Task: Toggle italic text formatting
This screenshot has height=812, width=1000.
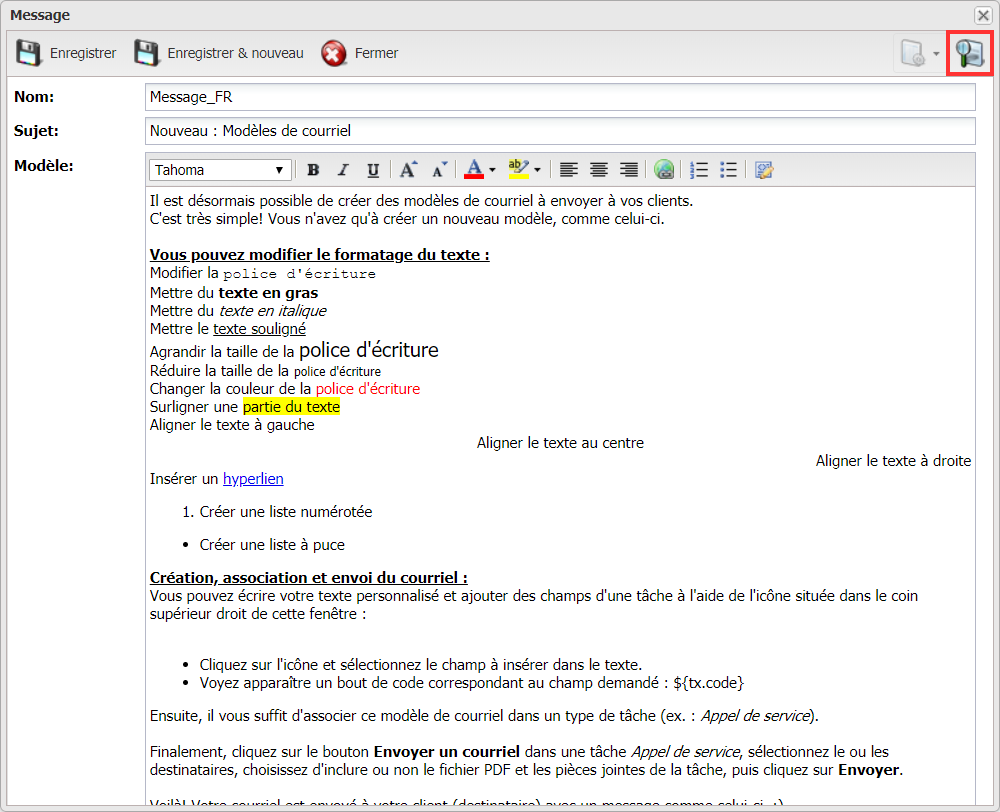Action: (343, 170)
